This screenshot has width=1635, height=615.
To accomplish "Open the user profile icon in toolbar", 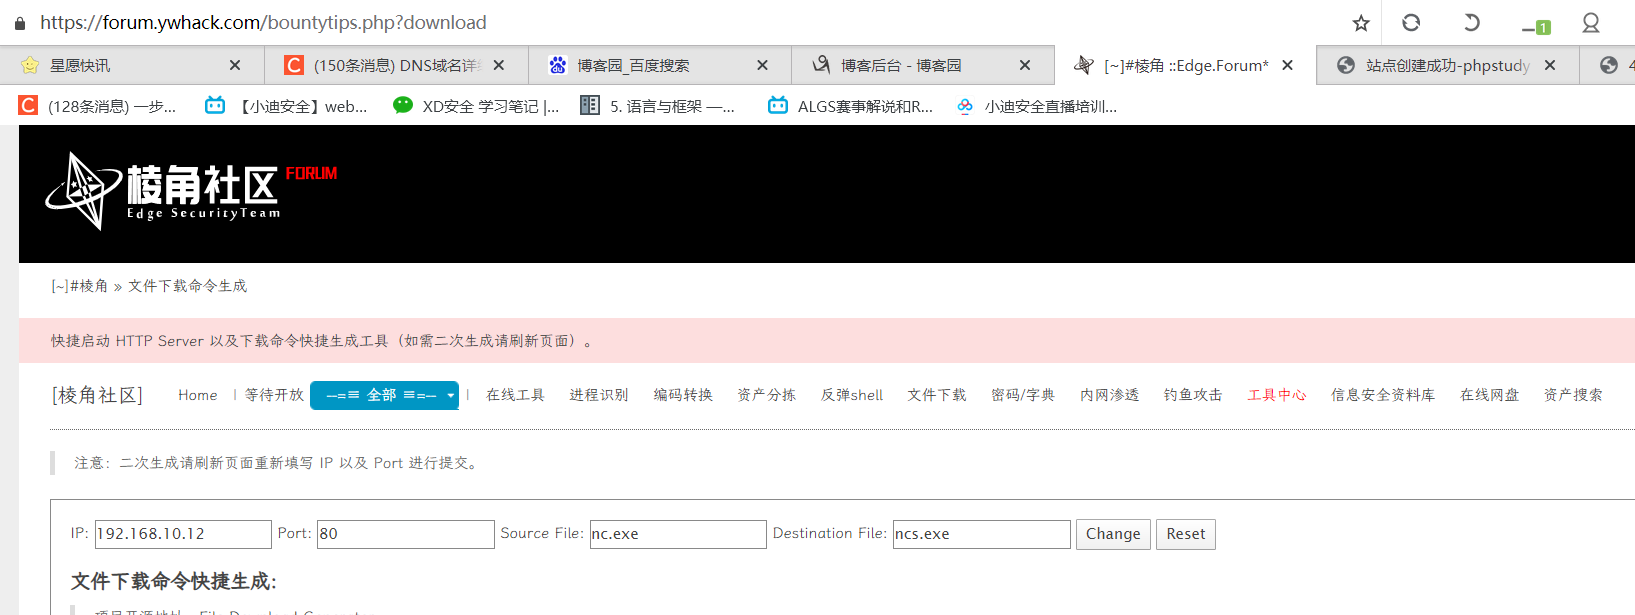I will point(1591,22).
